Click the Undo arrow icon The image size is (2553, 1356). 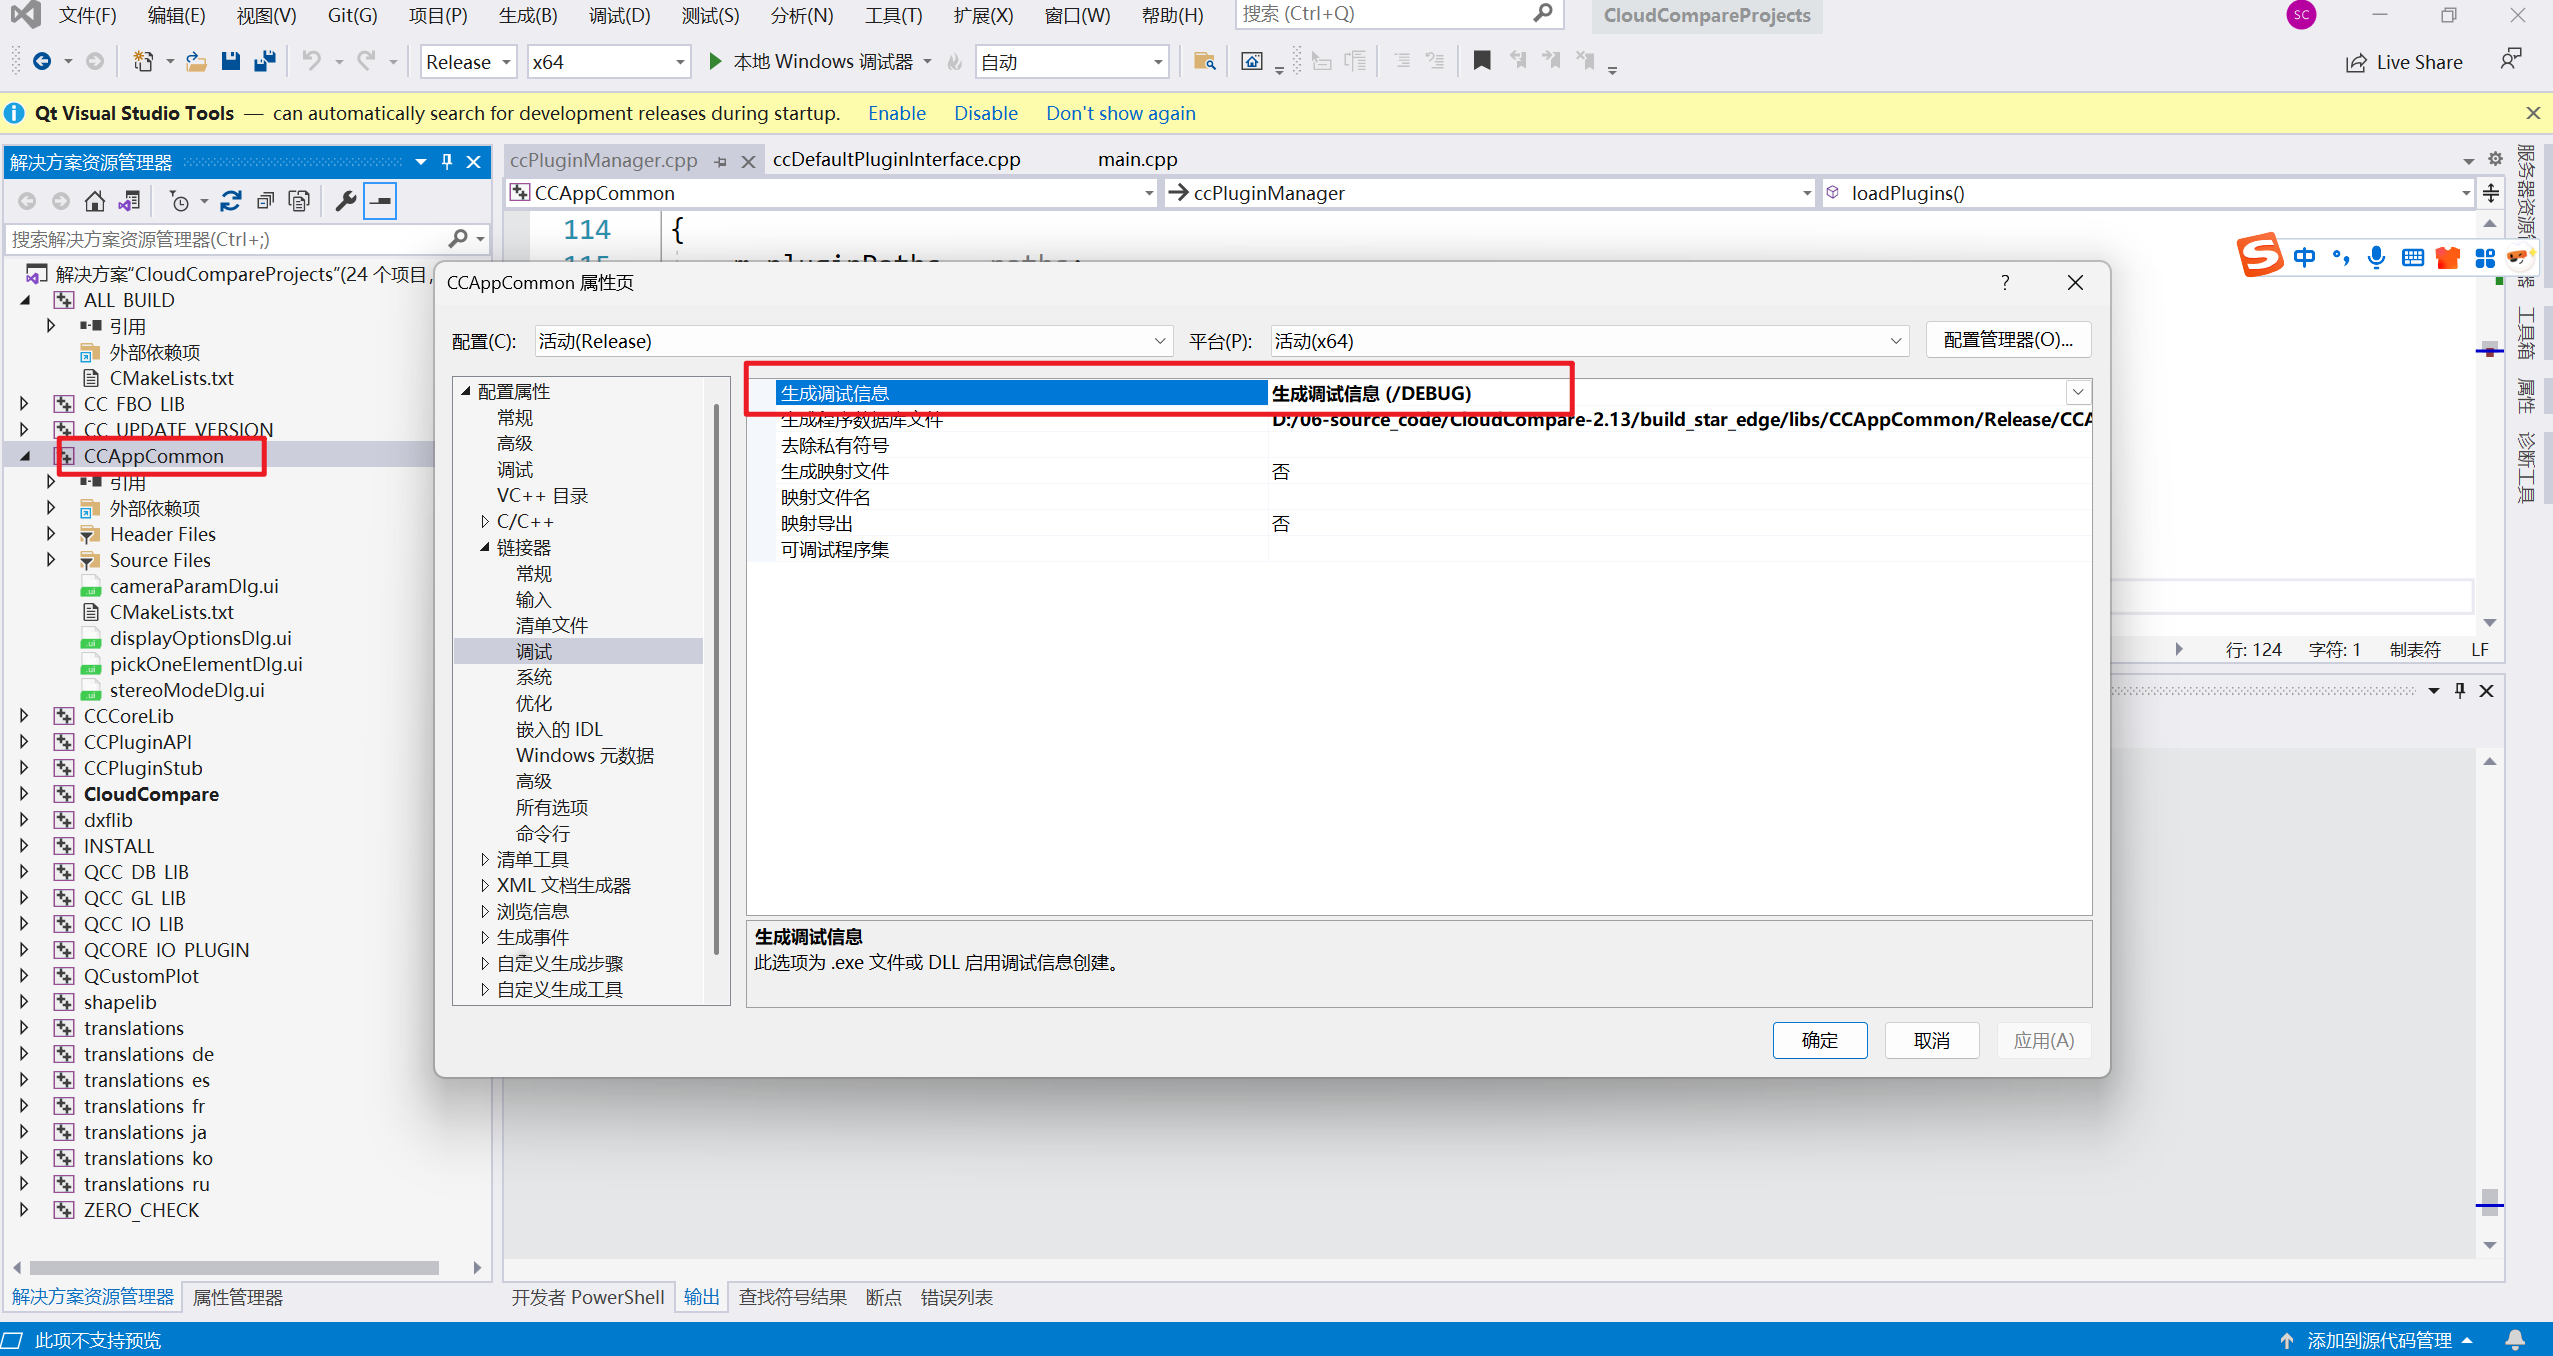coord(312,61)
